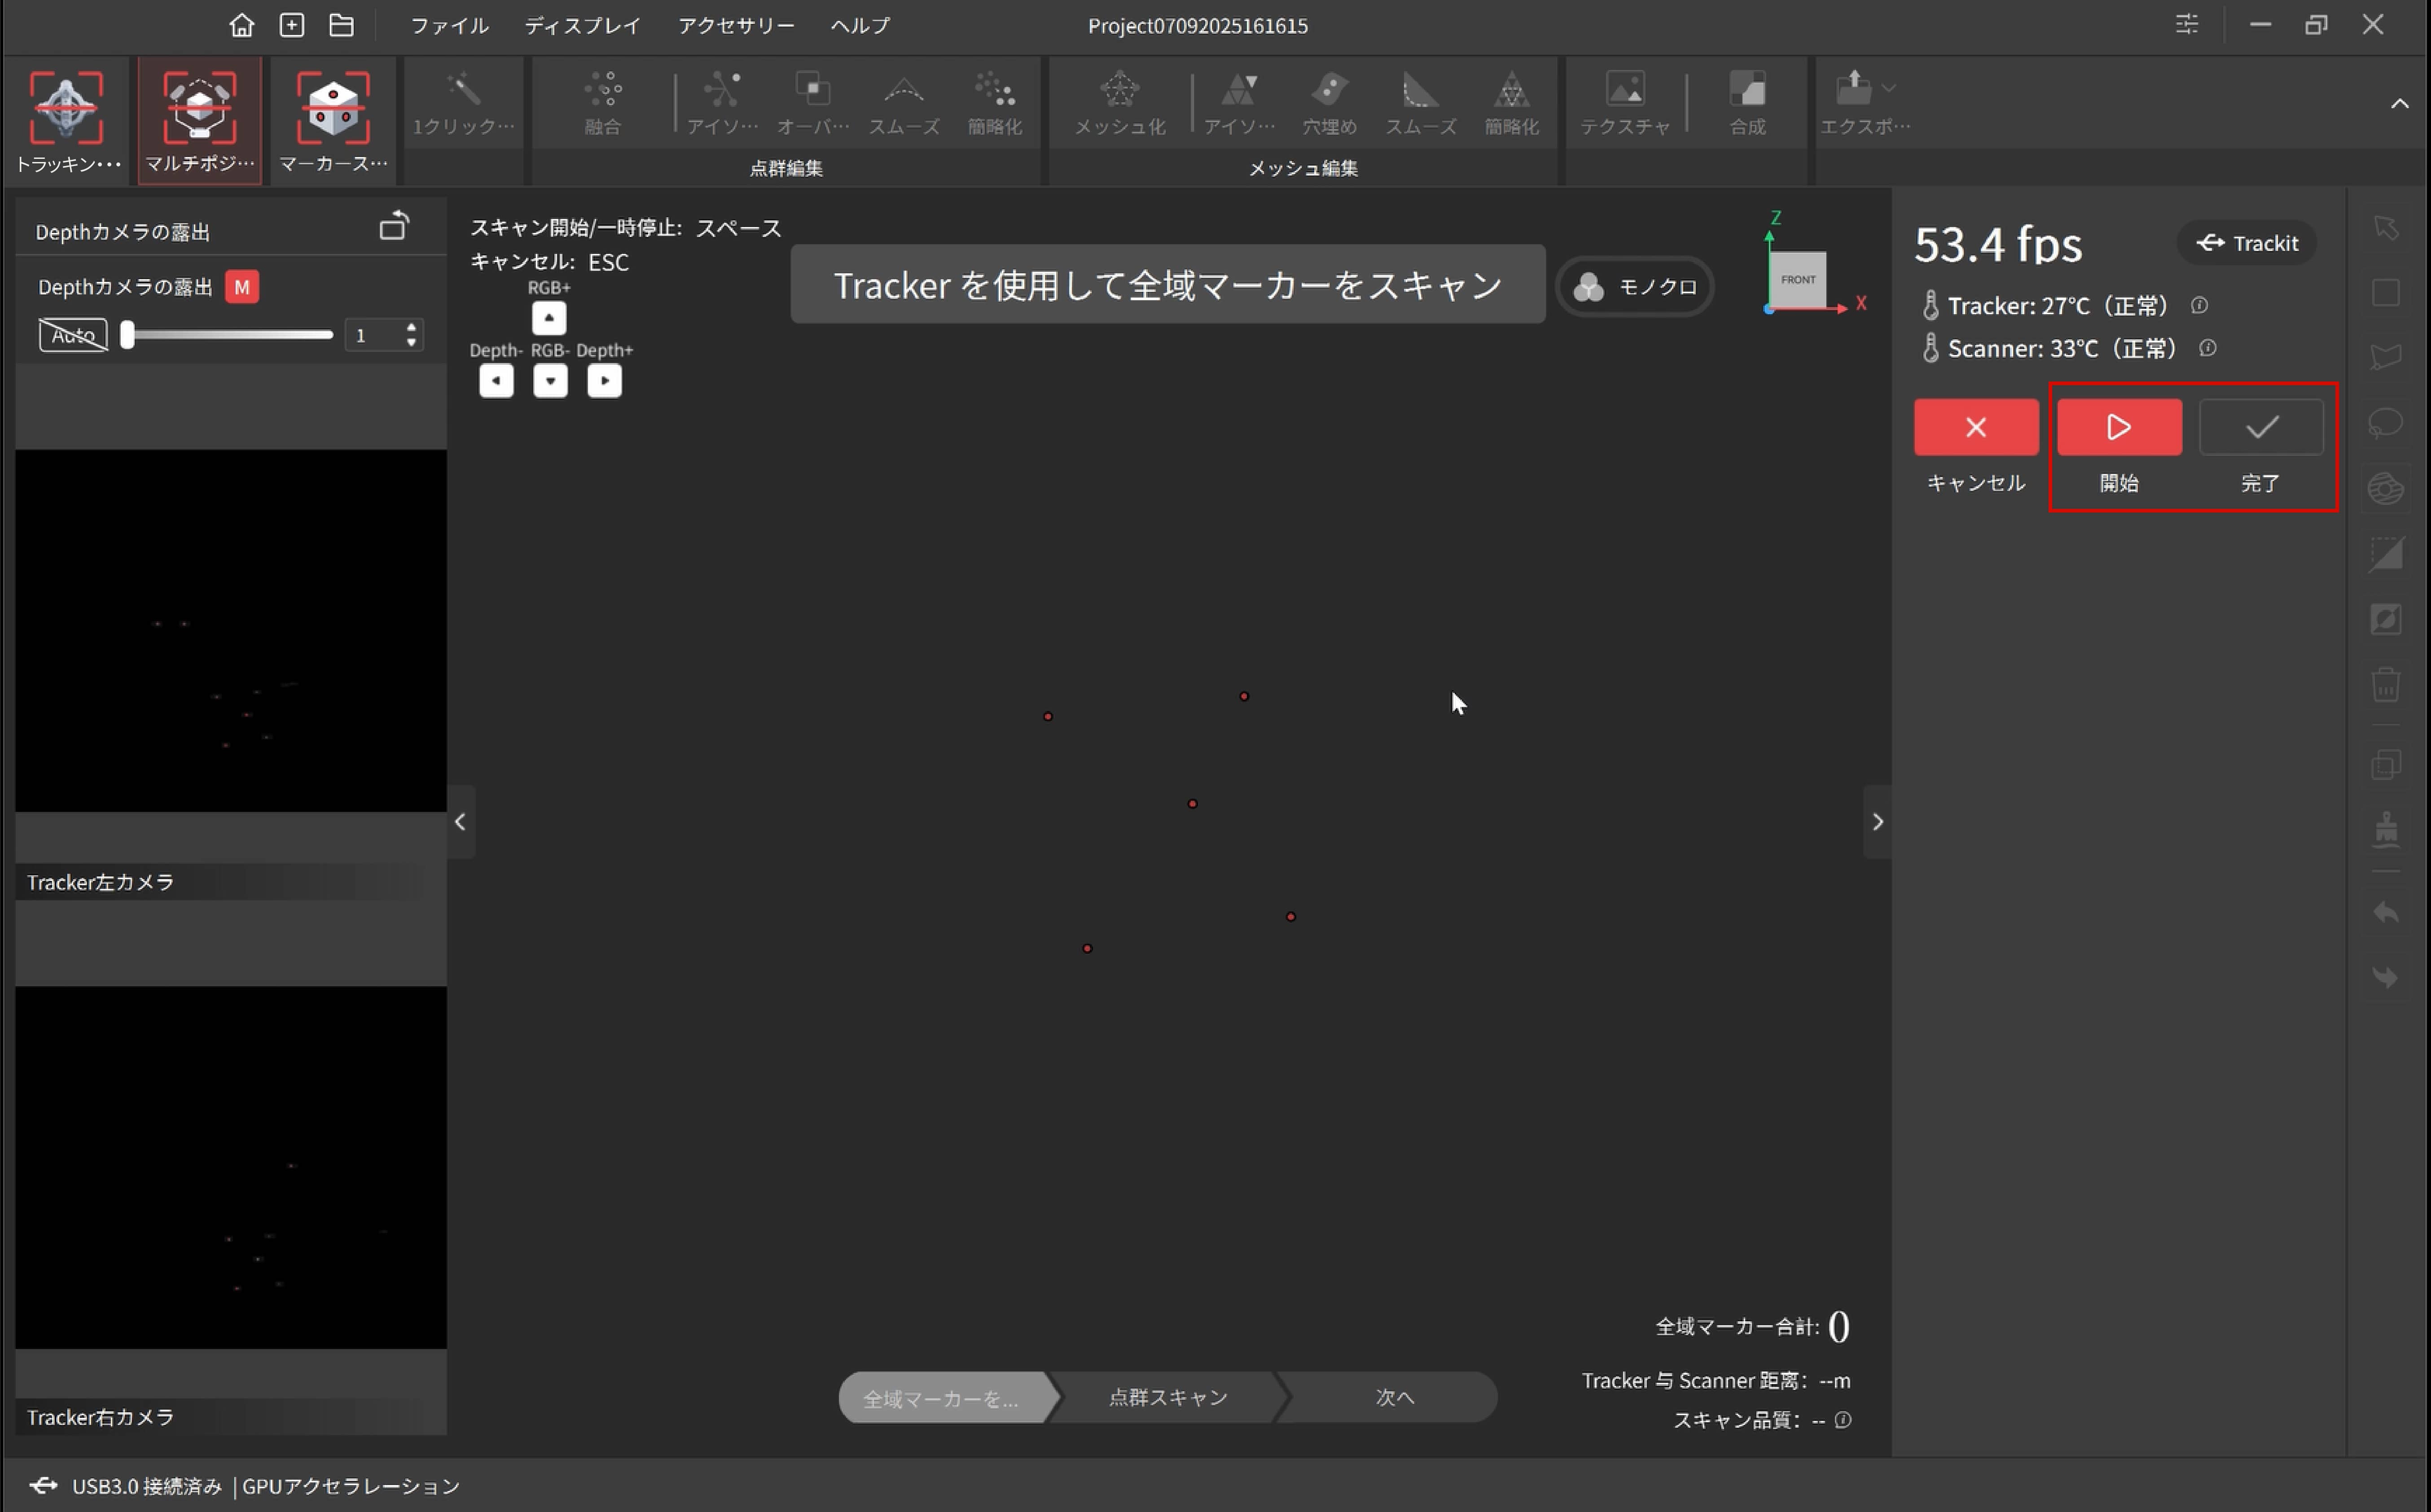Viewport: 2431px width, 1512px height.
Task: Open the settings sliders icon in title bar
Action: 2187,24
